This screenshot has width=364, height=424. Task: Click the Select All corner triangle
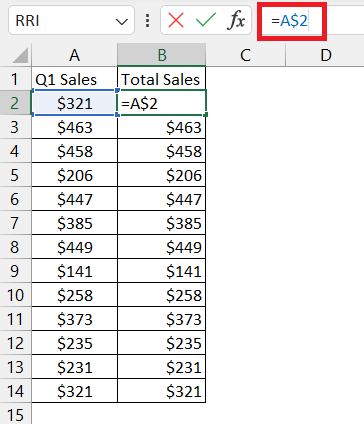pyautogui.click(x=20, y=55)
